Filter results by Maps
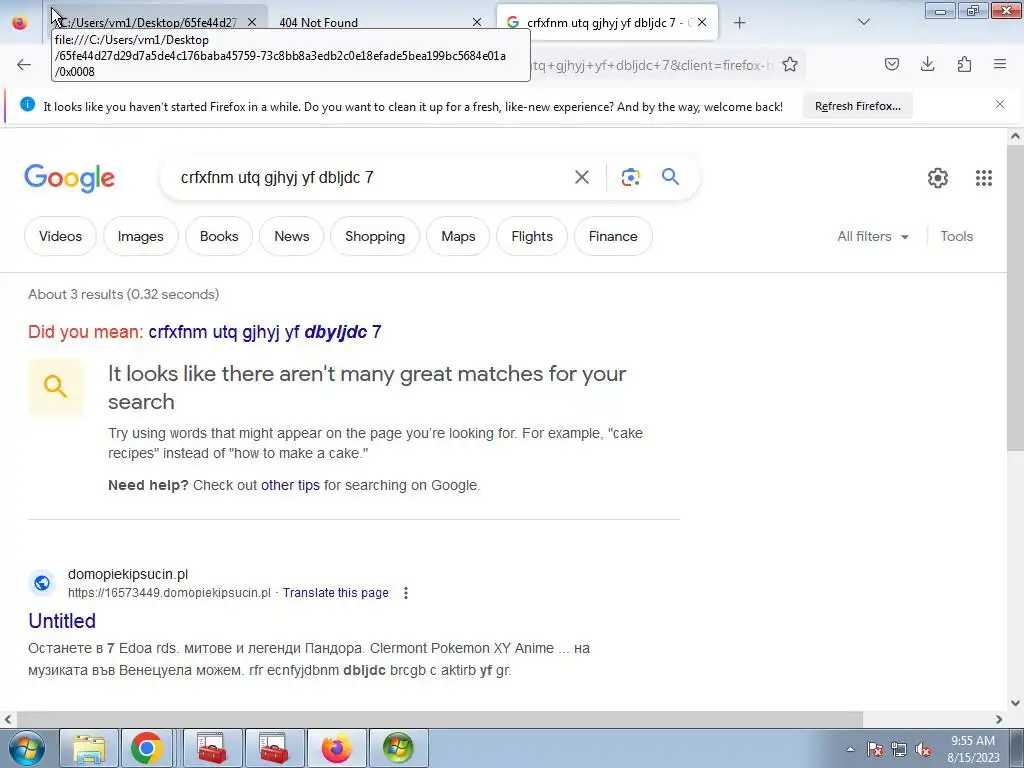The width and height of the screenshot is (1024, 768). pyautogui.click(x=458, y=236)
